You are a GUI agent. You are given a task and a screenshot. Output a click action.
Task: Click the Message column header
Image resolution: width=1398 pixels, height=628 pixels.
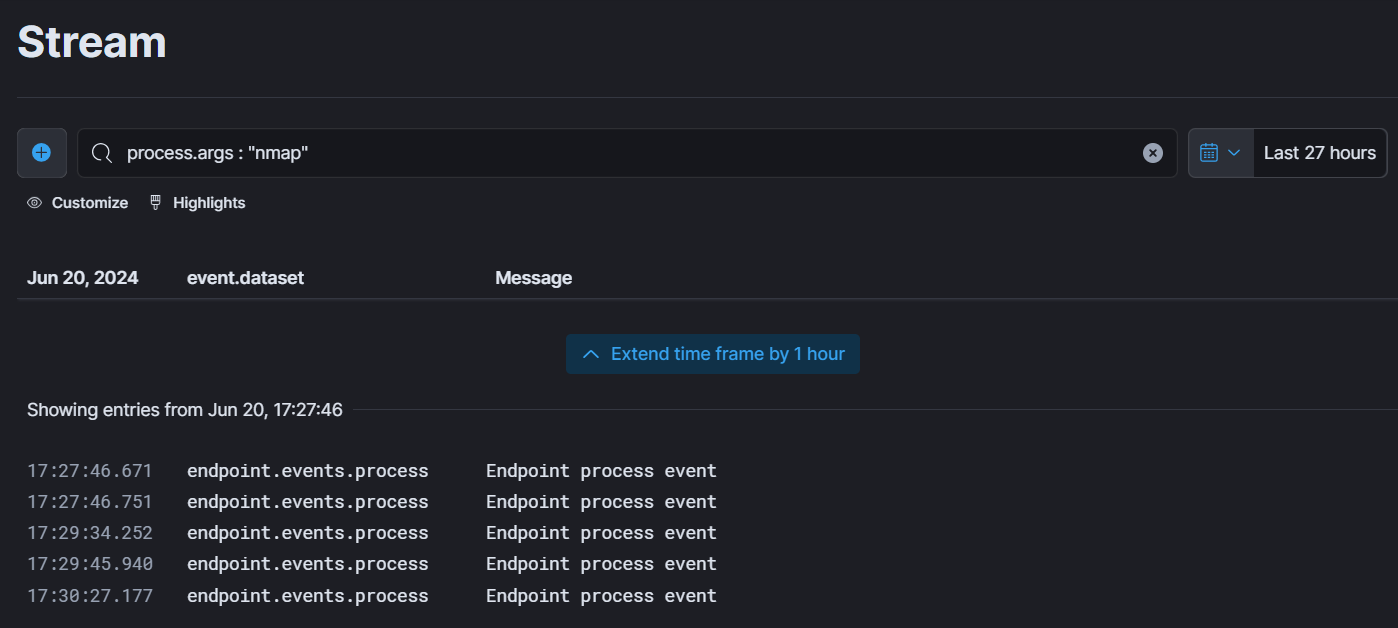(x=534, y=278)
